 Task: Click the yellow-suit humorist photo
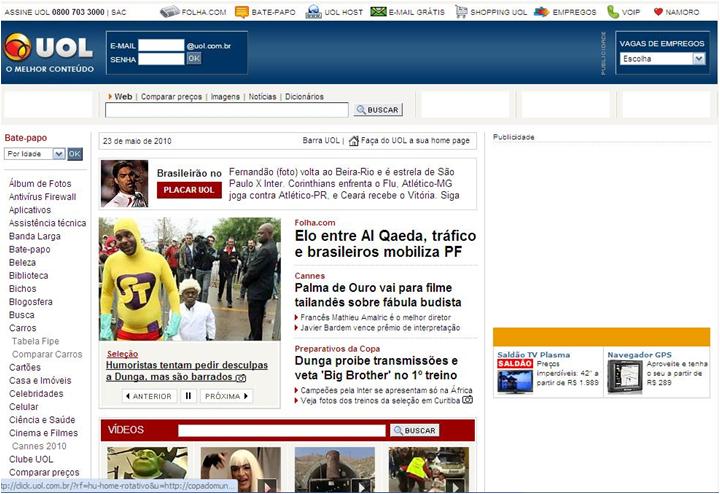click(x=190, y=279)
